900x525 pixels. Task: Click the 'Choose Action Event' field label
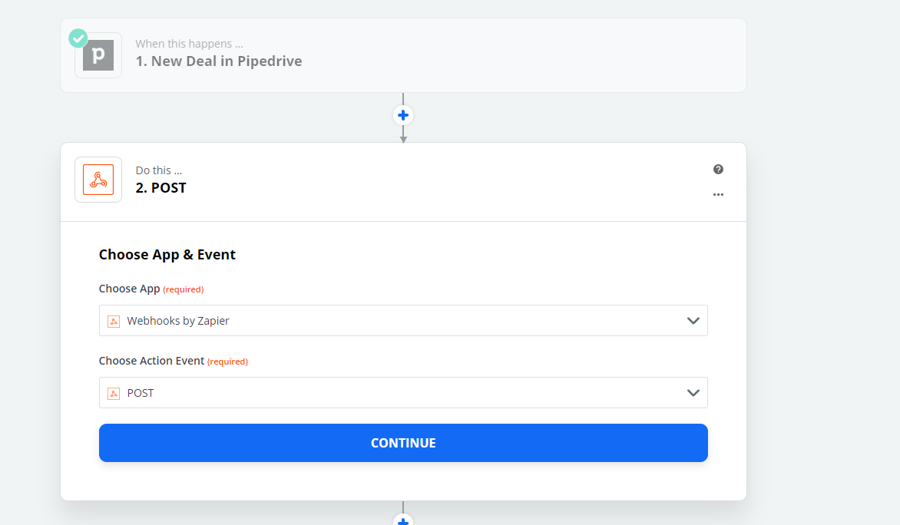click(x=151, y=361)
